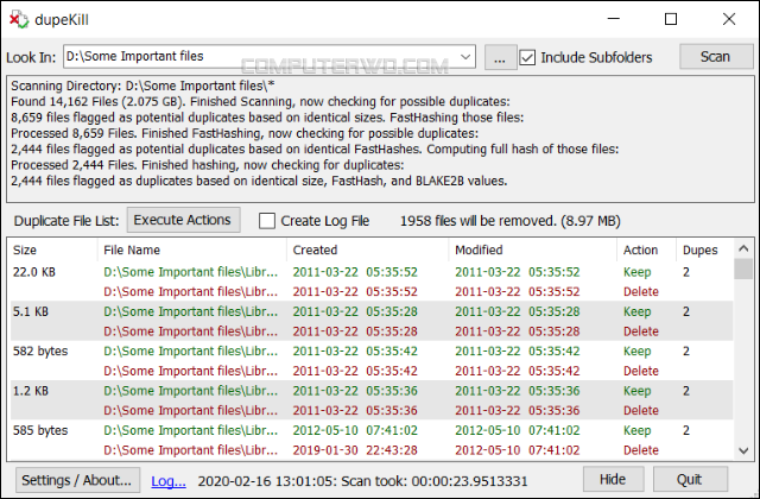Click Keep action in the 582 bytes row

637,351
